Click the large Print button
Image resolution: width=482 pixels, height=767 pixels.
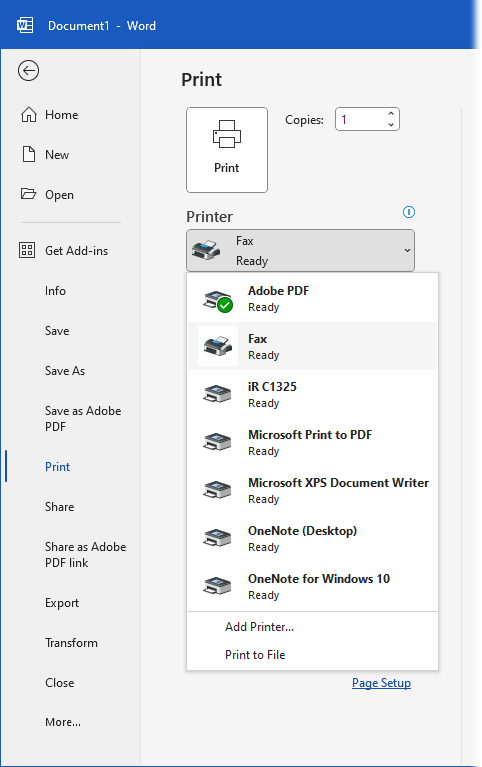coord(227,150)
